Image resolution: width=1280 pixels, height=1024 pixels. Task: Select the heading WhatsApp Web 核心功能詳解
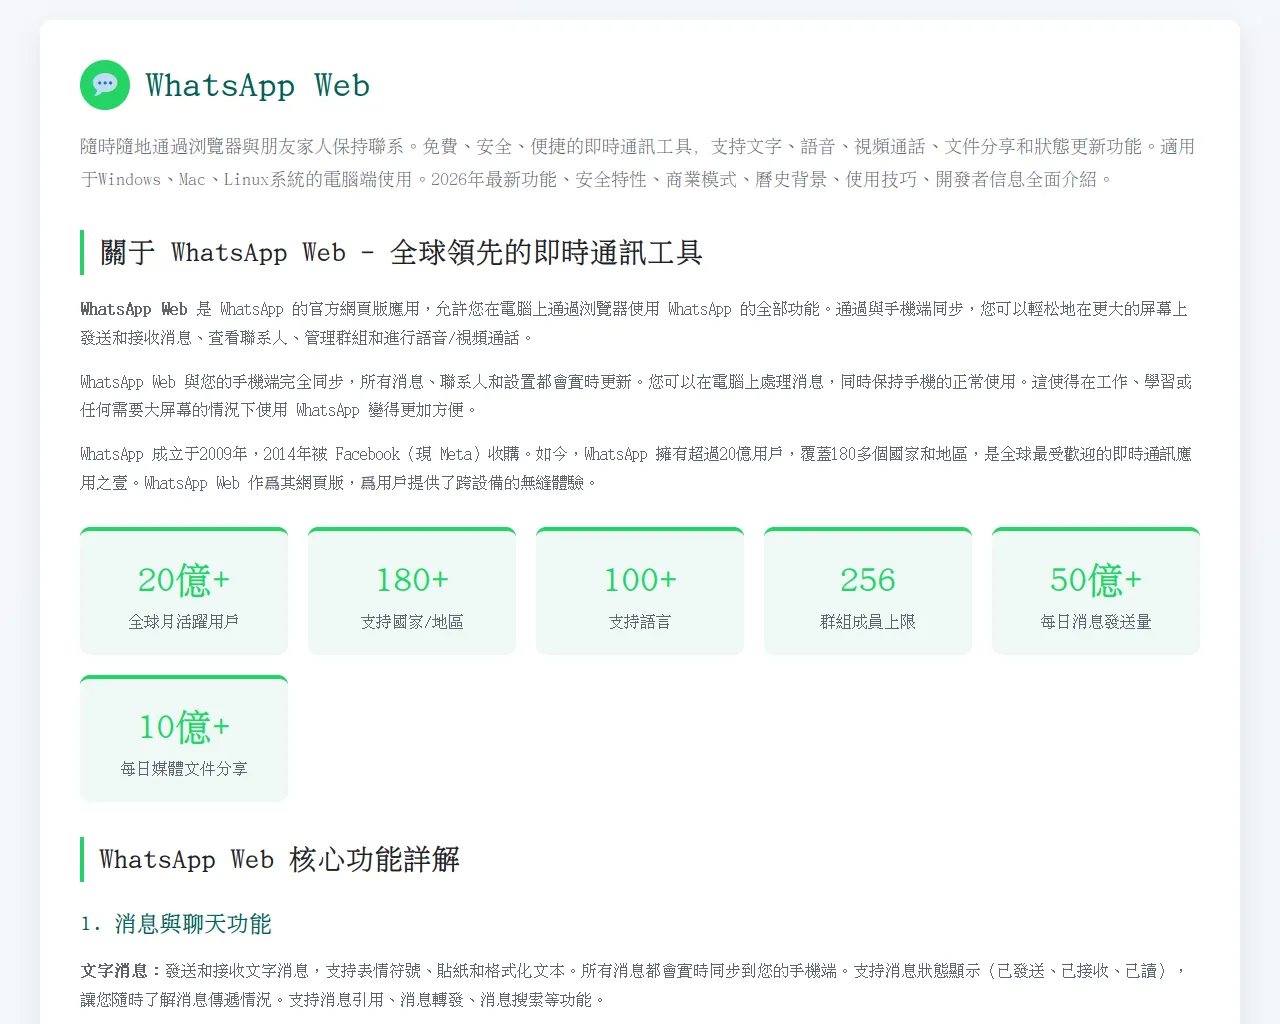[280, 859]
